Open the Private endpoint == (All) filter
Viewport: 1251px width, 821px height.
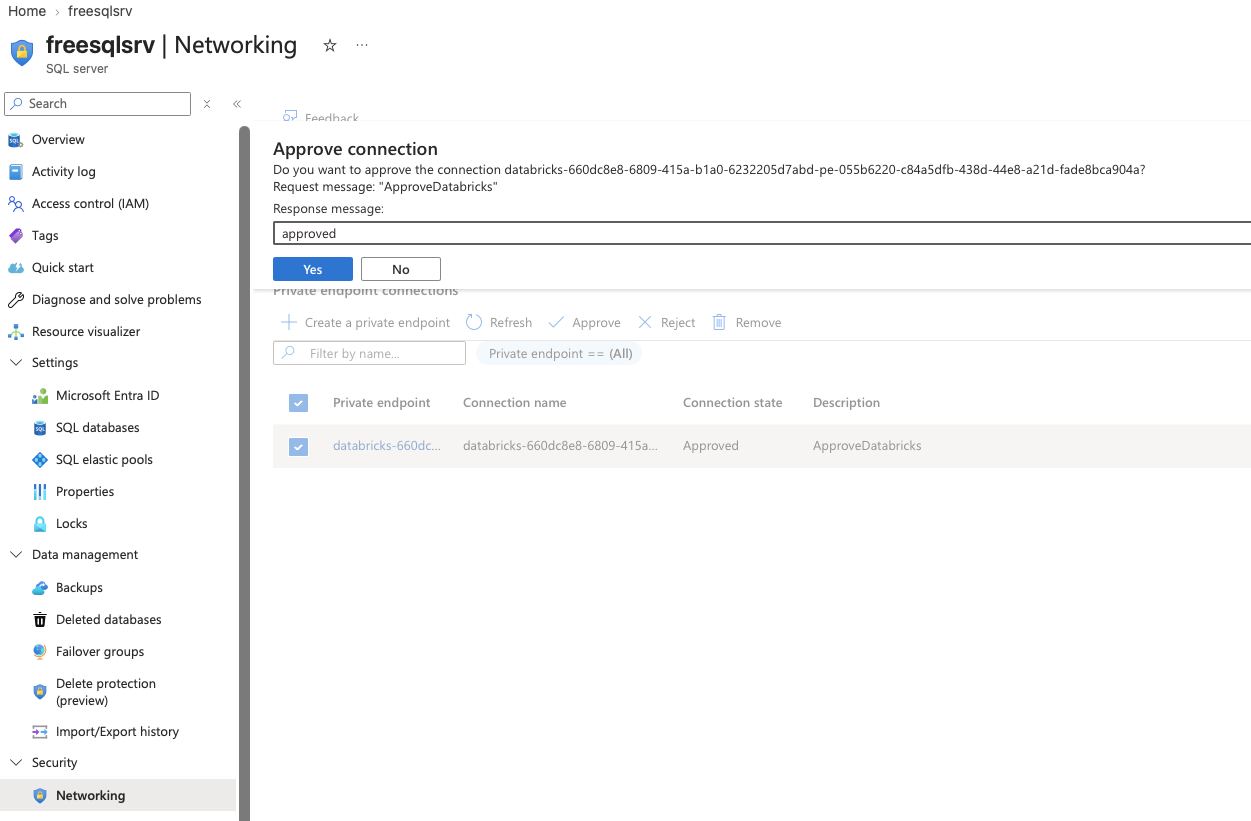click(560, 353)
